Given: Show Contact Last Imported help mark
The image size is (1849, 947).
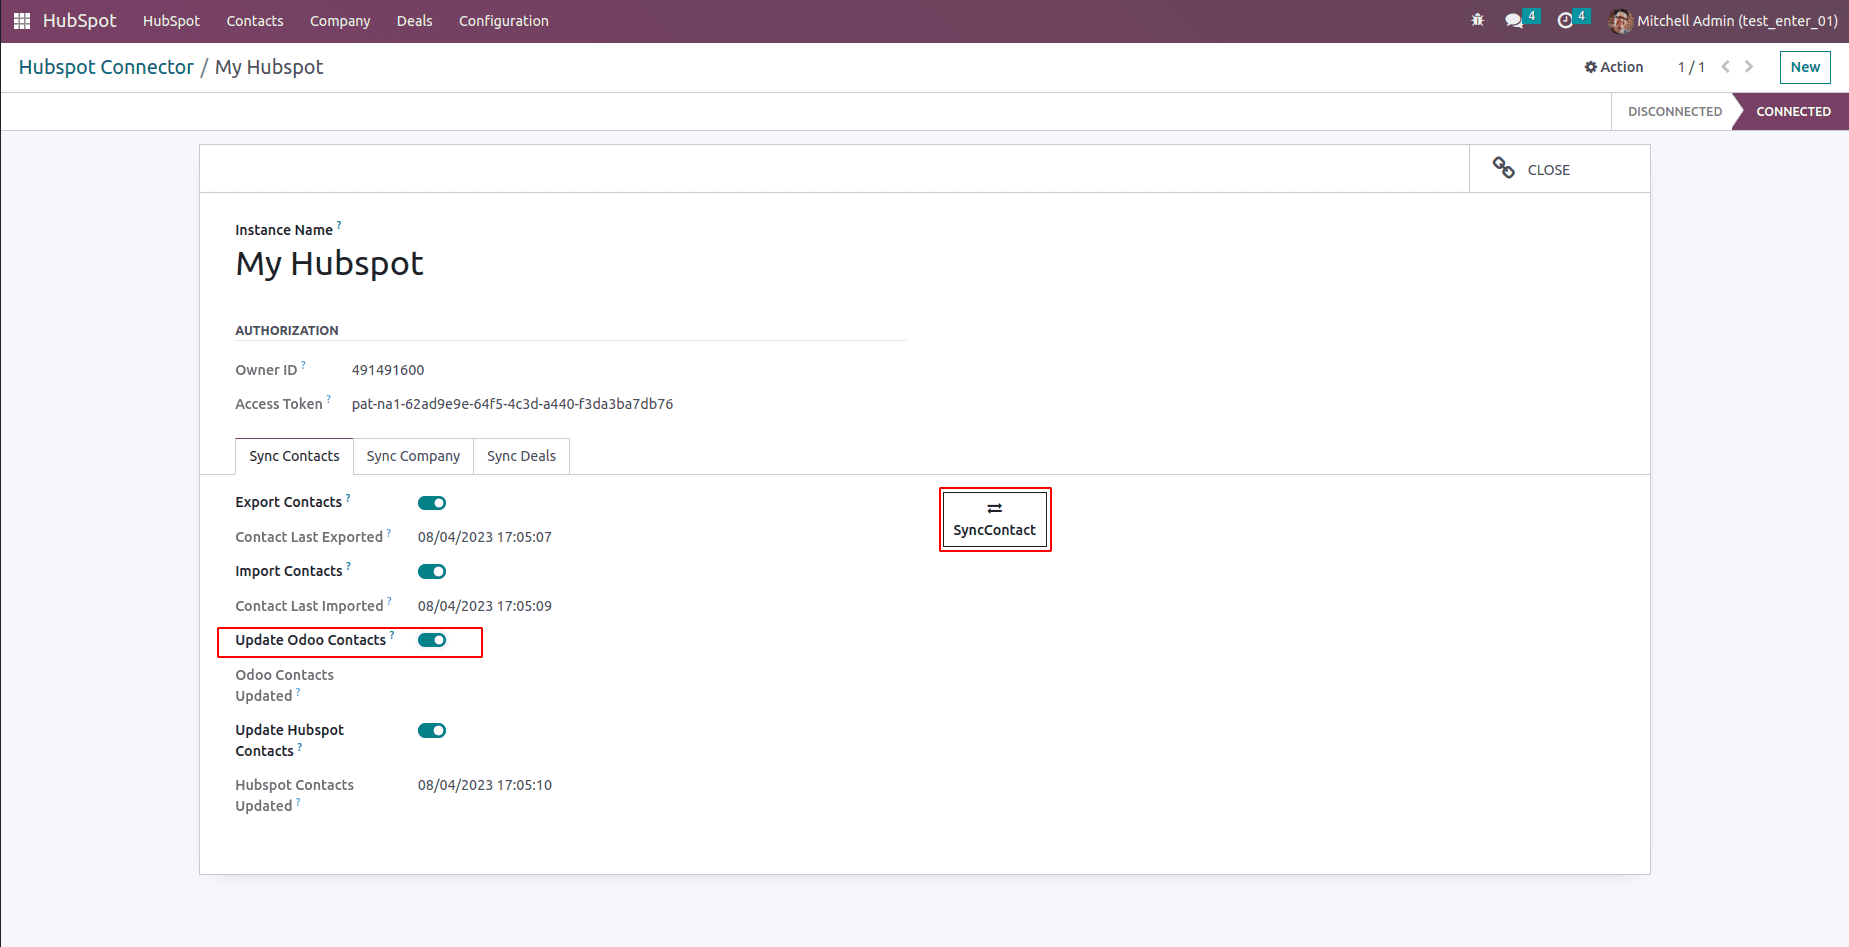Looking at the screenshot, I should 389,601.
